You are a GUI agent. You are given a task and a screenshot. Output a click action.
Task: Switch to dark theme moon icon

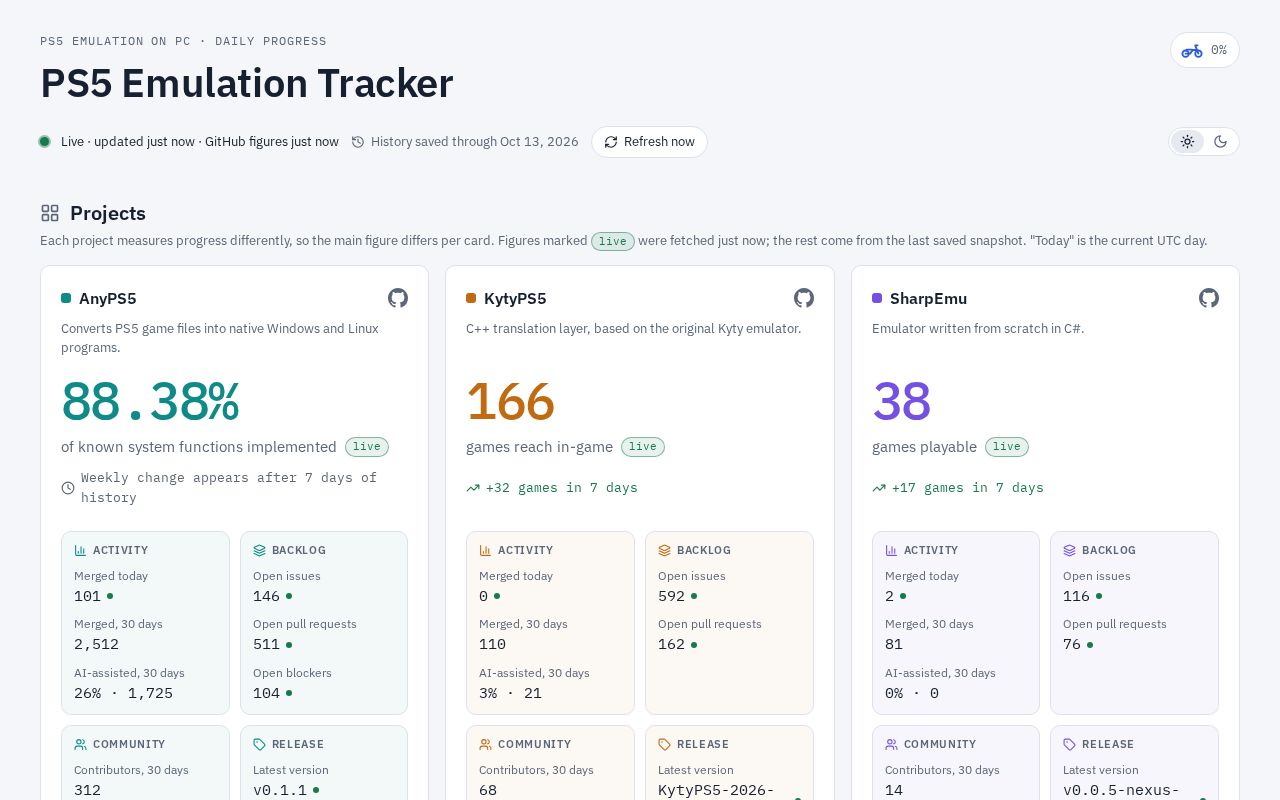click(1220, 142)
